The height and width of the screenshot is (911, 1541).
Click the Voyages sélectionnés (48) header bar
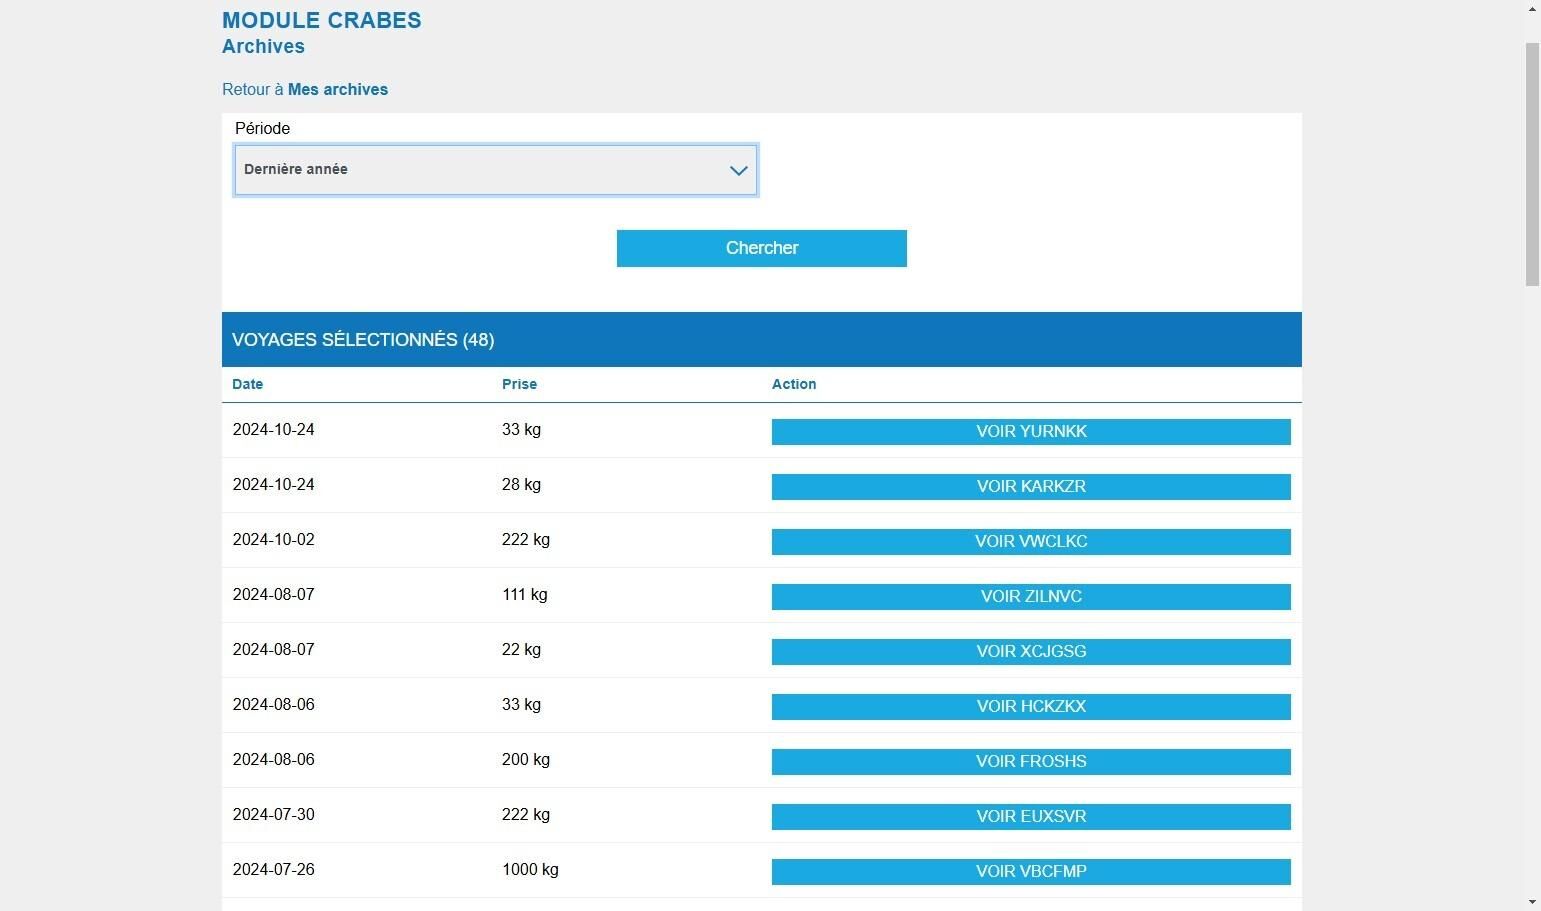coord(761,340)
